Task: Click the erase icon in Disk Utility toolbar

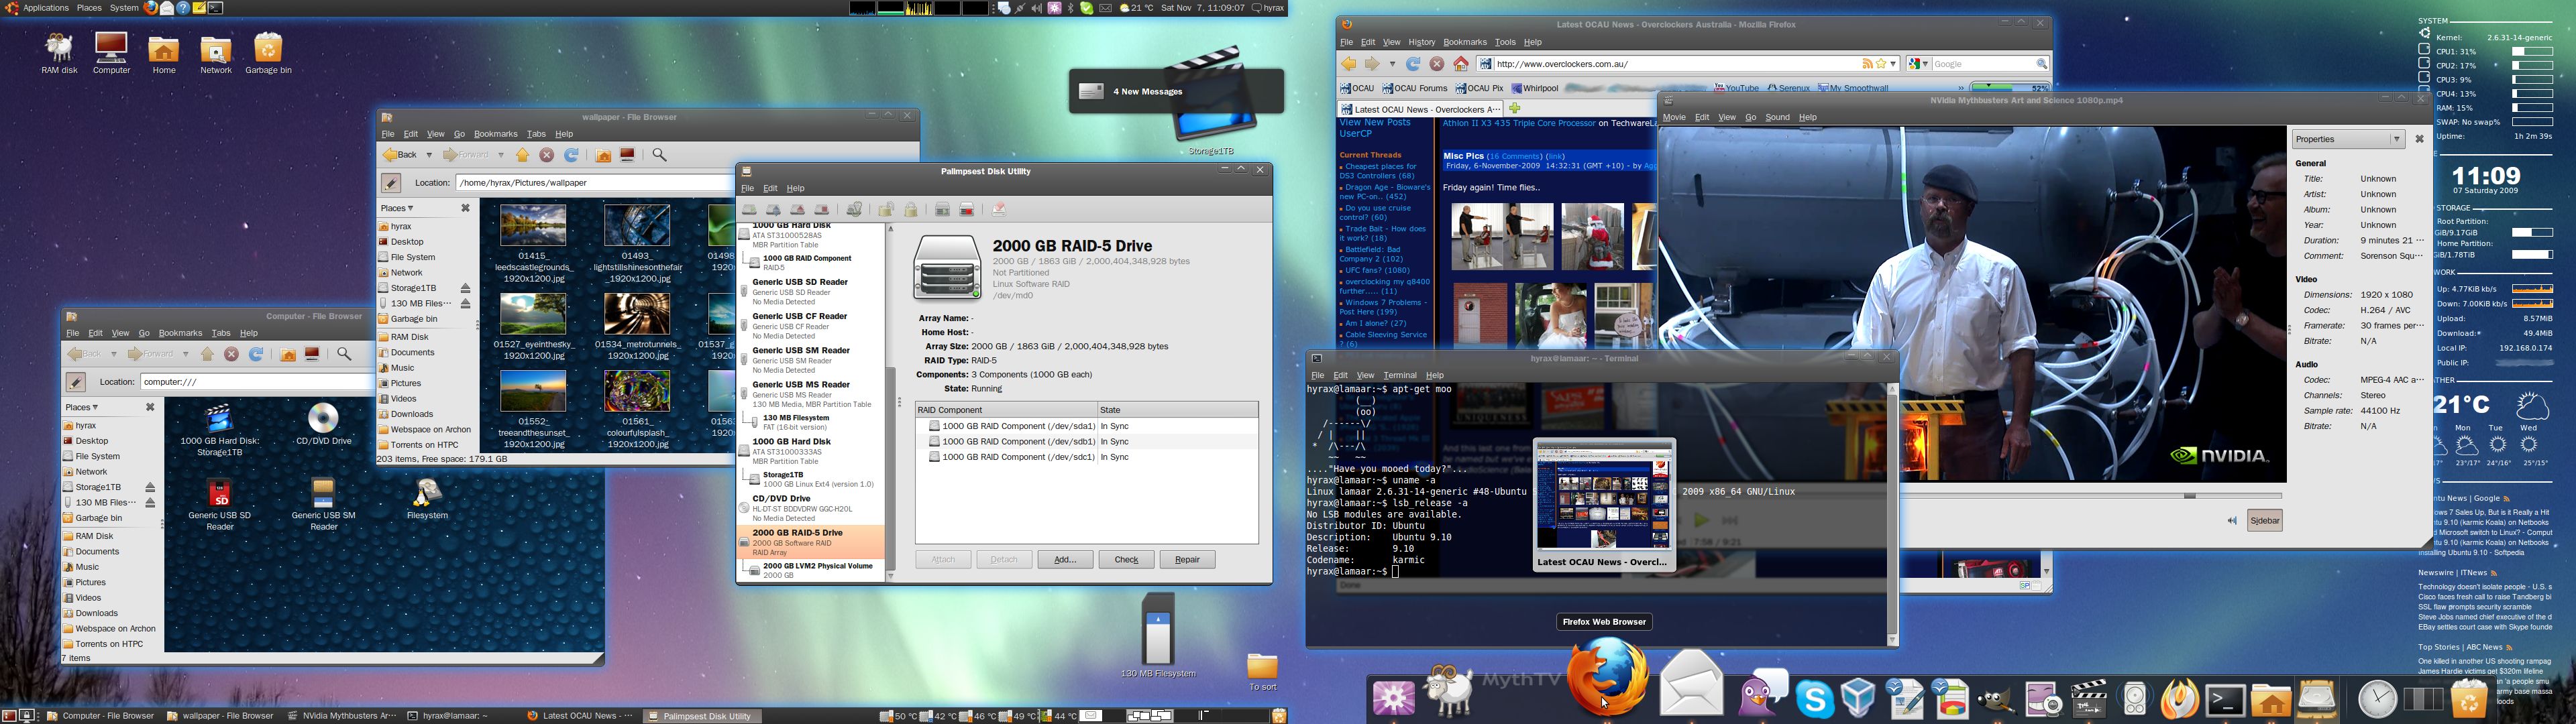Action: [x=999, y=209]
